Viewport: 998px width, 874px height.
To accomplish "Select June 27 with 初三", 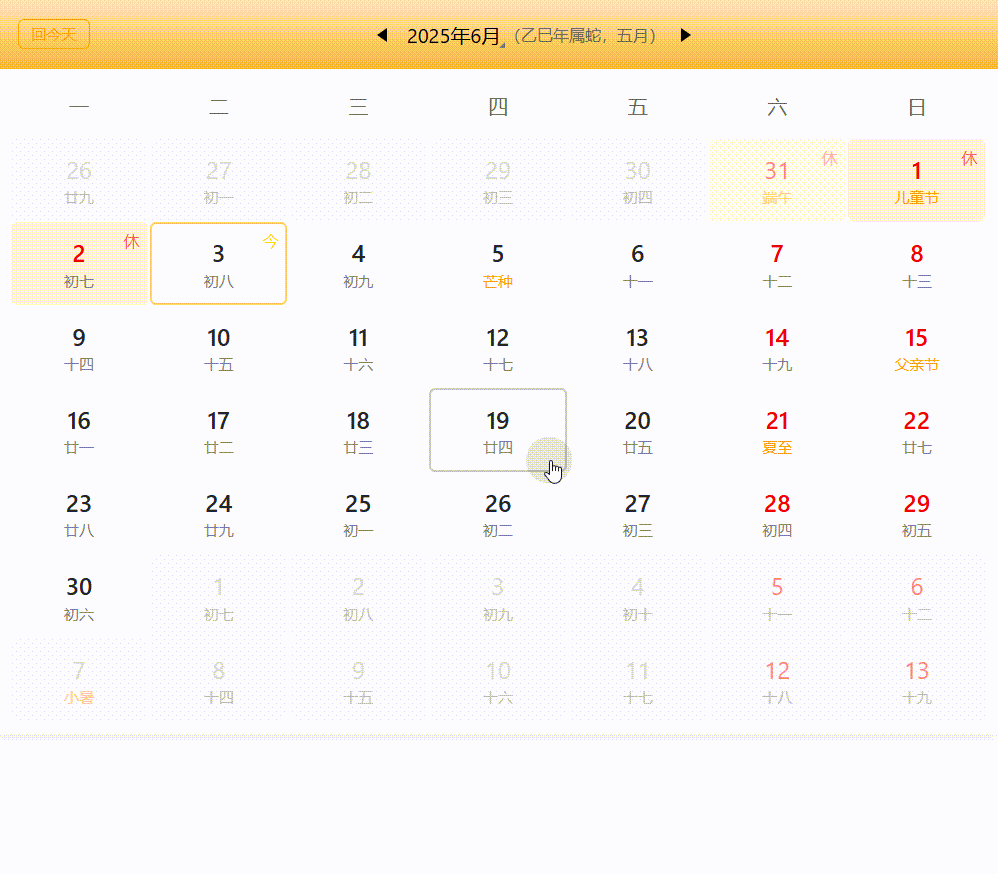I will pyautogui.click(x=638, y=513).
